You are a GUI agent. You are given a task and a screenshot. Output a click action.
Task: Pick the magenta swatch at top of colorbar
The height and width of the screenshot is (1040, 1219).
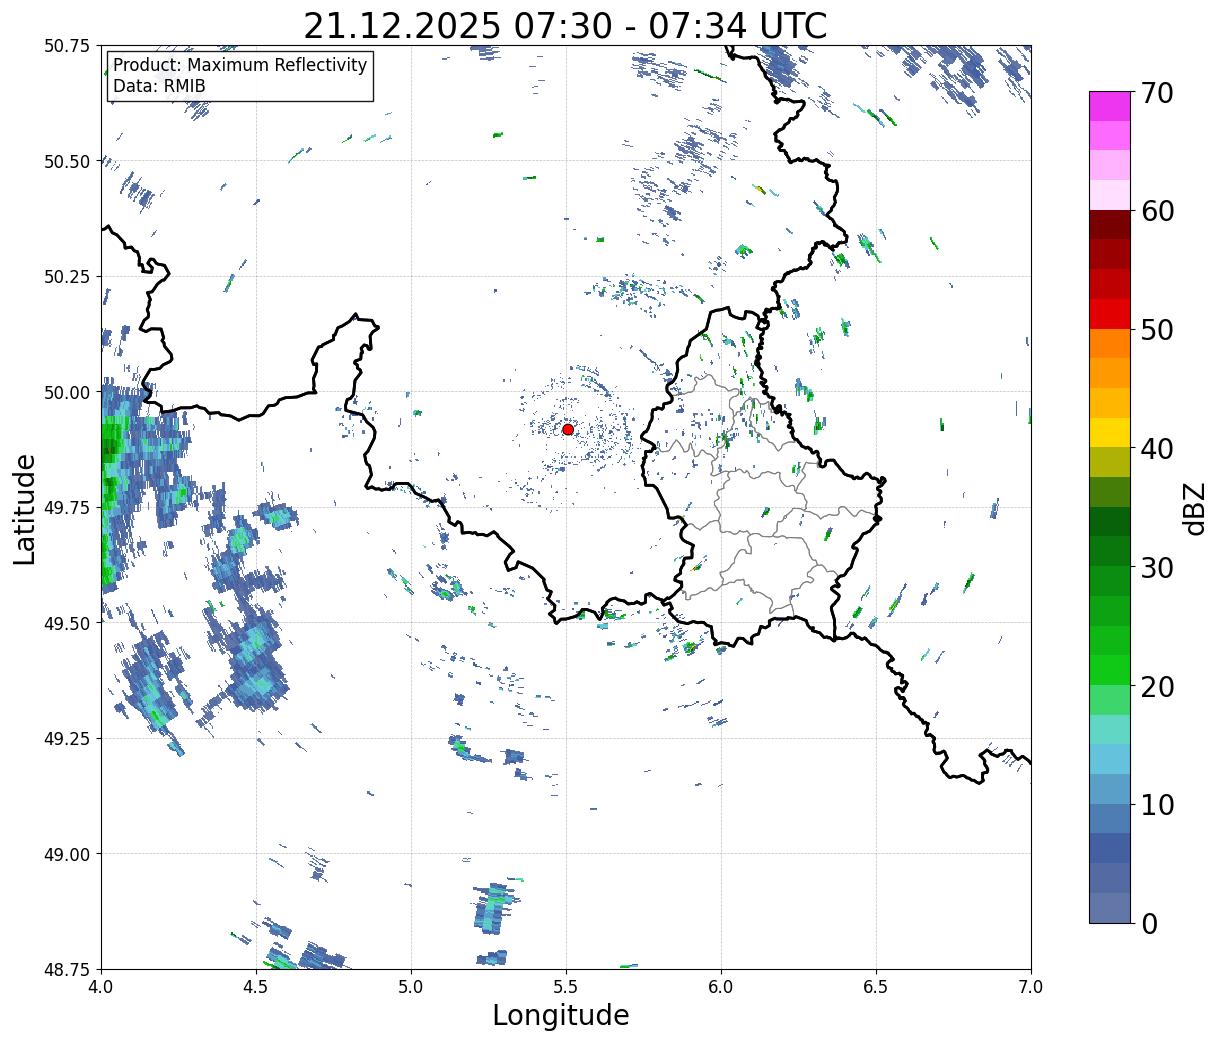click(1110, 106)
